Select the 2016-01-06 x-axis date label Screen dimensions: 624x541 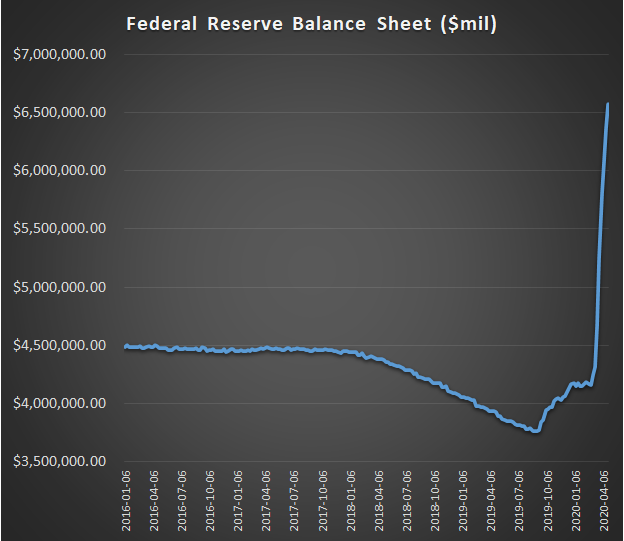click(x=126, y=501)
